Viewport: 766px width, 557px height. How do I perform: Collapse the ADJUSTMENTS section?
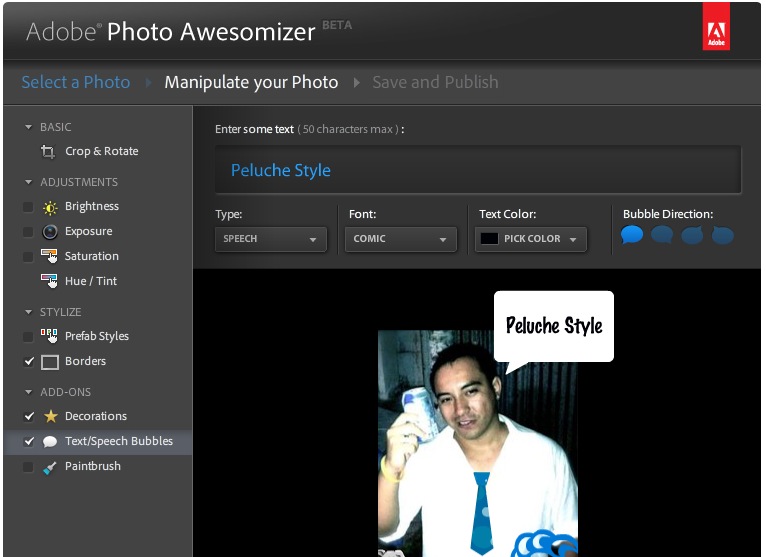point(29,182)
